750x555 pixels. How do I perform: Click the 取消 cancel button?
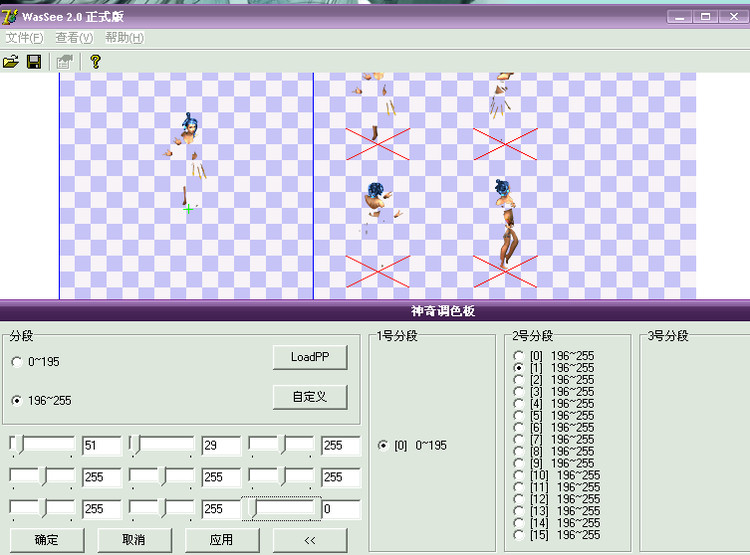click(134, 540)
